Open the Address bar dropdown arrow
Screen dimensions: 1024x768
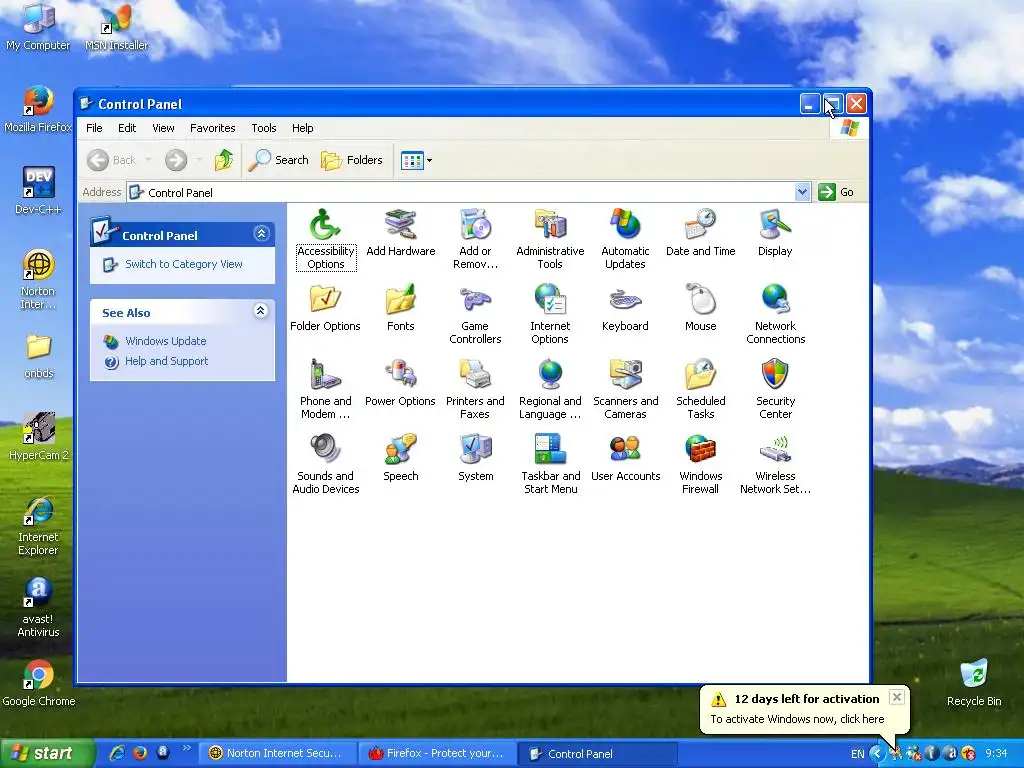click(x=802, y=192)
